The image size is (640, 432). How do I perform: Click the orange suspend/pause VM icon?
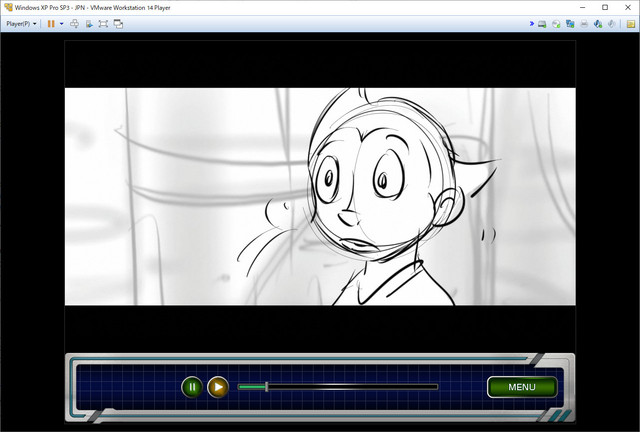[51, 24]
